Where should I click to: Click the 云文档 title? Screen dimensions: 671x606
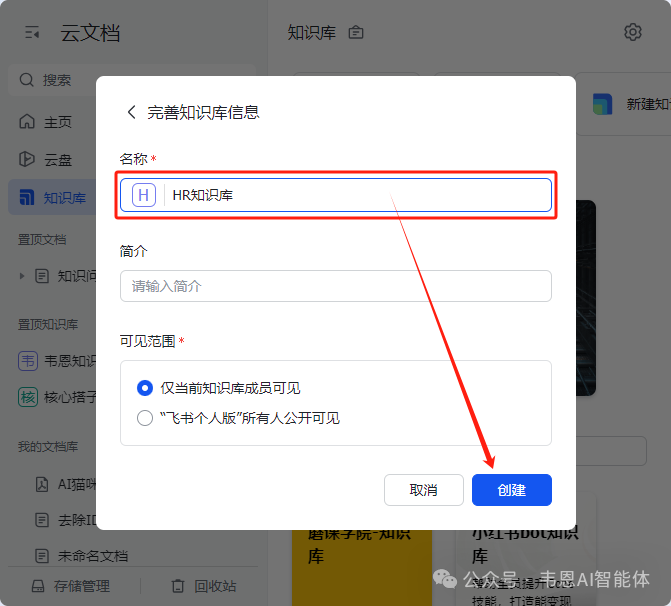coord(90,33)
